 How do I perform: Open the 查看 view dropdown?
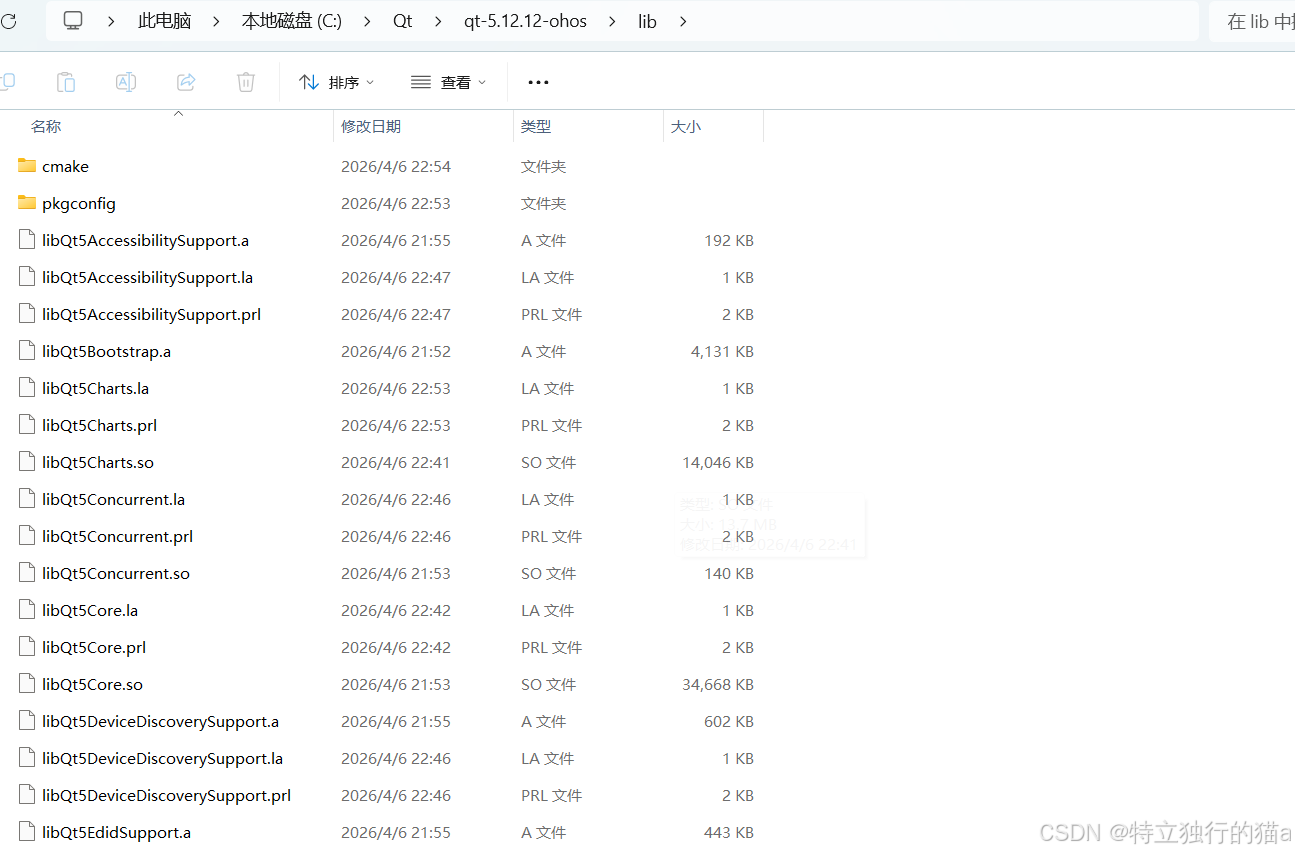click(x=449, y=82)
